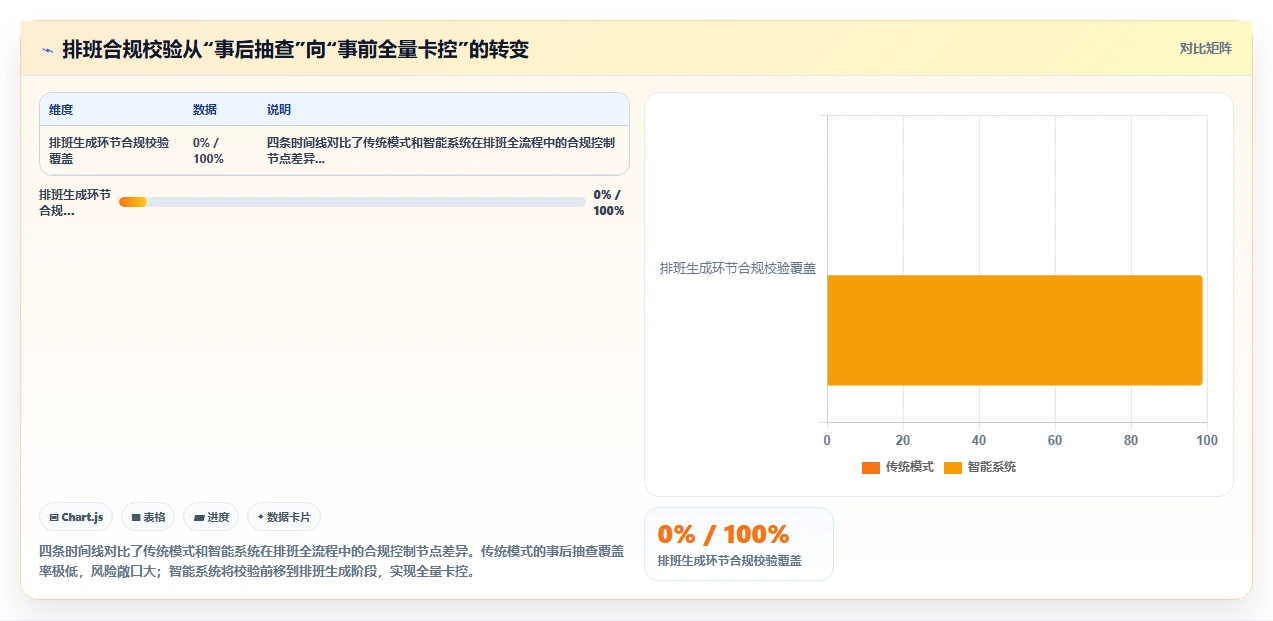Click the x-axis tick label 100
Image resolution: width=1273 pixels, height=621 pixels.
[1207, 440]
